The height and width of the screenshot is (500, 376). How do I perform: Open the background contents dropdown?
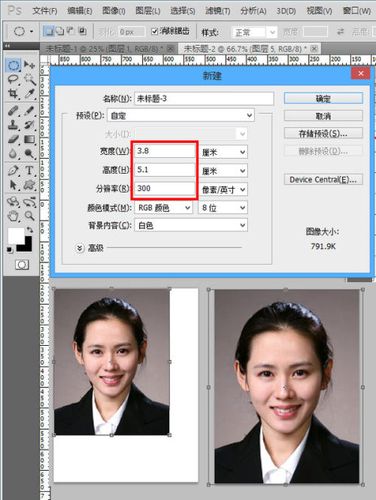click(191, 226)
